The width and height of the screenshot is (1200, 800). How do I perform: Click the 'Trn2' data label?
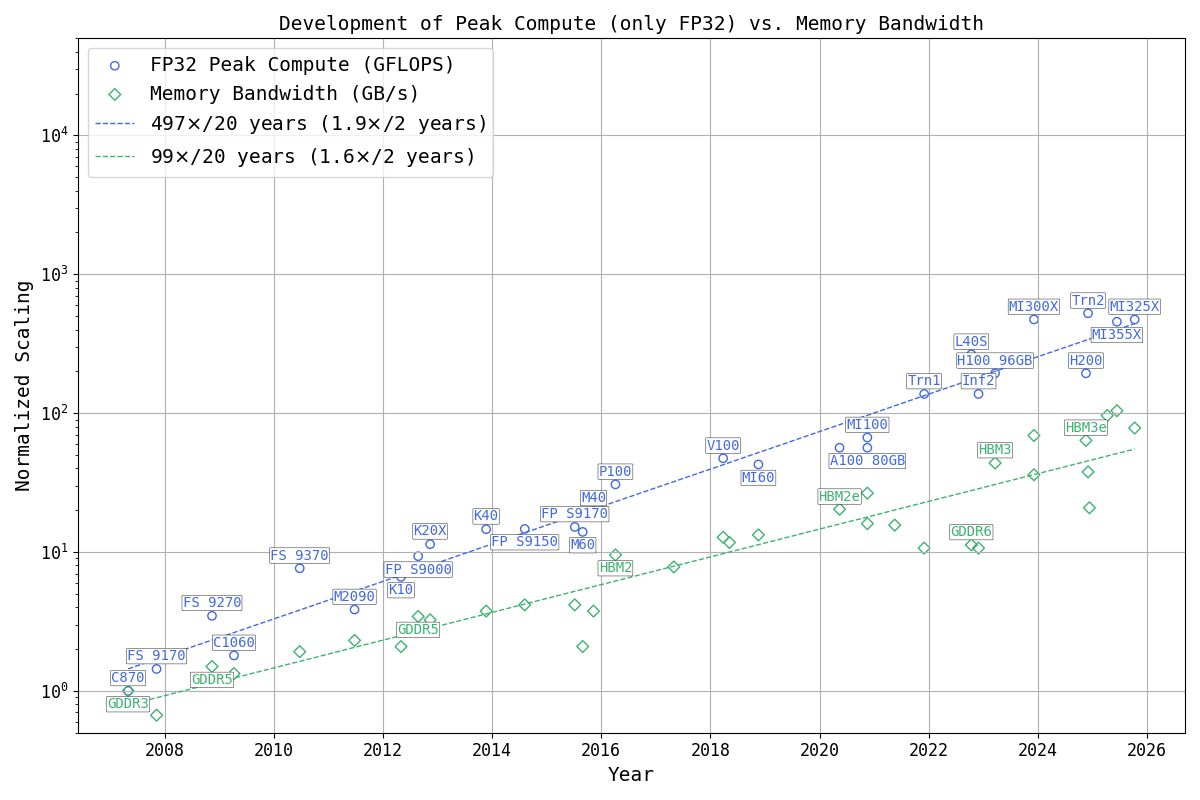point(1088,300)
